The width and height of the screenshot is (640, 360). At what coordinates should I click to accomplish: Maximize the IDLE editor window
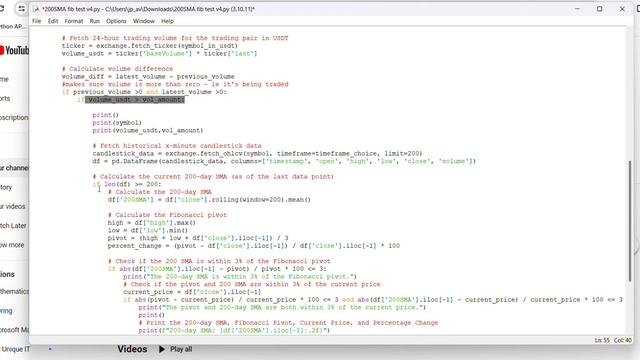[x=599, y=9]
